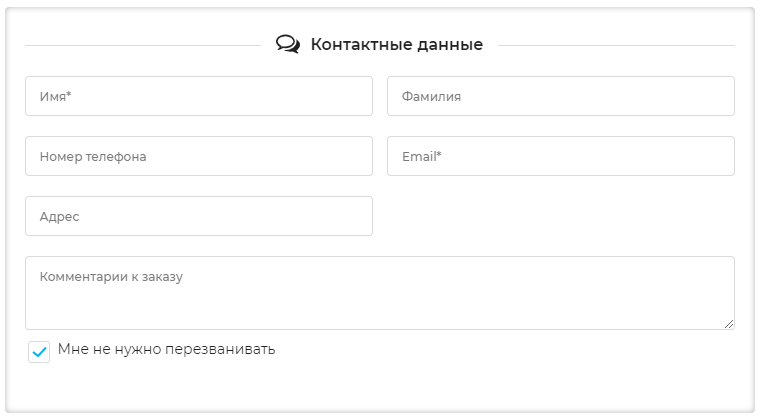Click the "Контактные данные" heading text

click(x=396, y=45)
